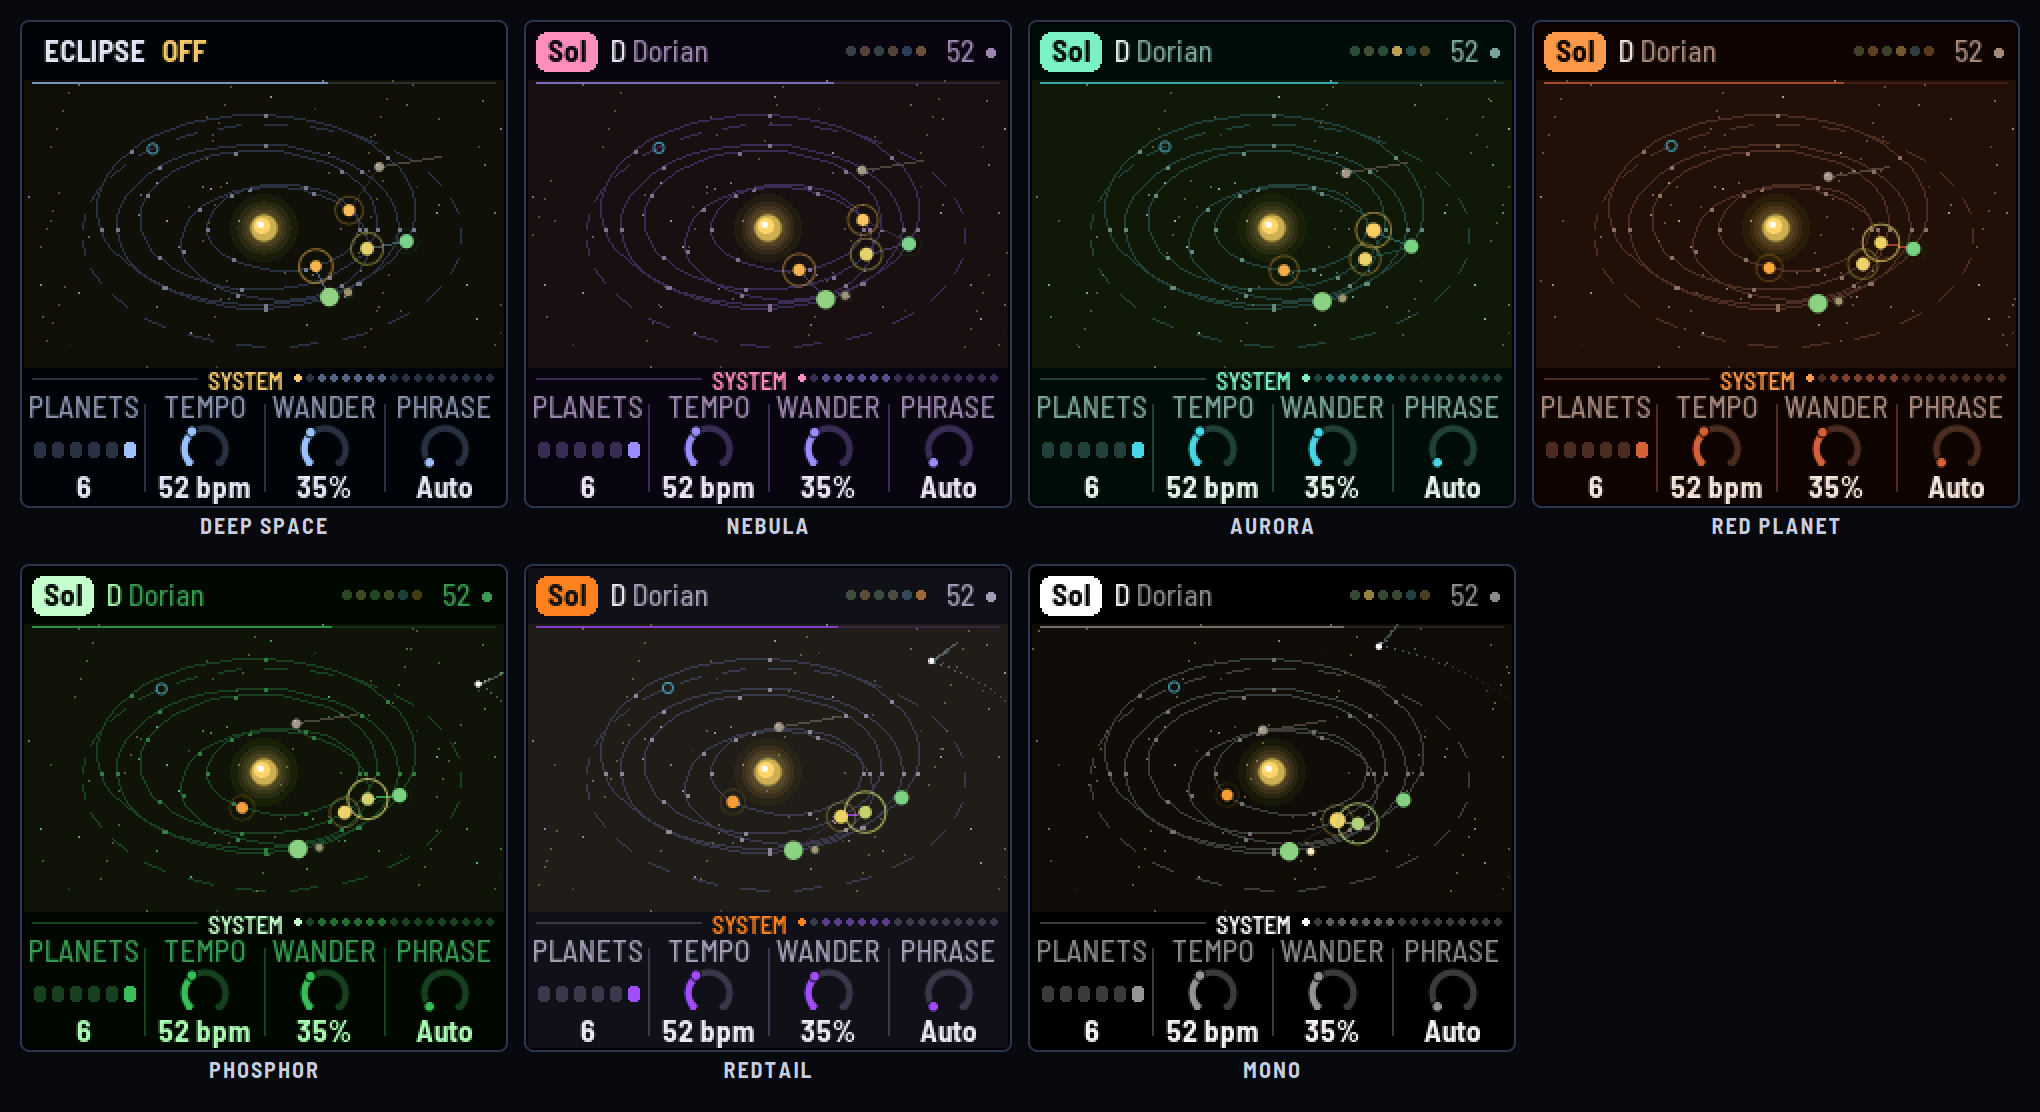Open the D Dorian scale selector in Mono
2040x1112 pixels.
(1163, 595)
